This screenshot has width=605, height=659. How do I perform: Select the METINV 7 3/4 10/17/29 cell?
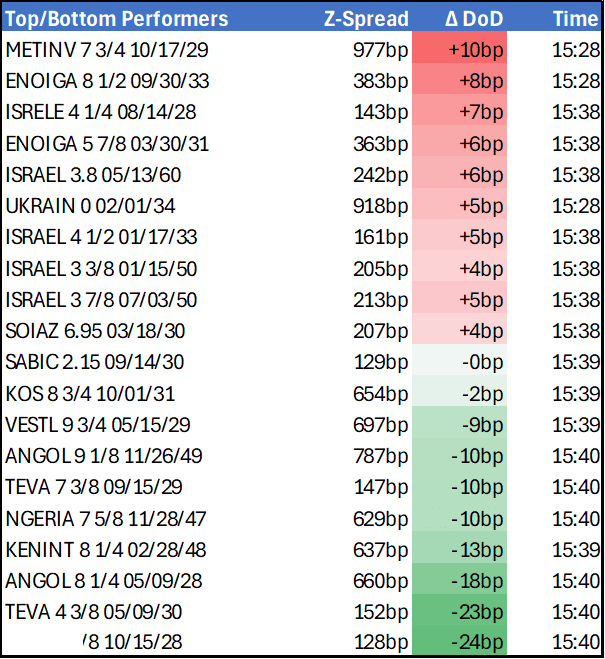(x=107, y=49)
